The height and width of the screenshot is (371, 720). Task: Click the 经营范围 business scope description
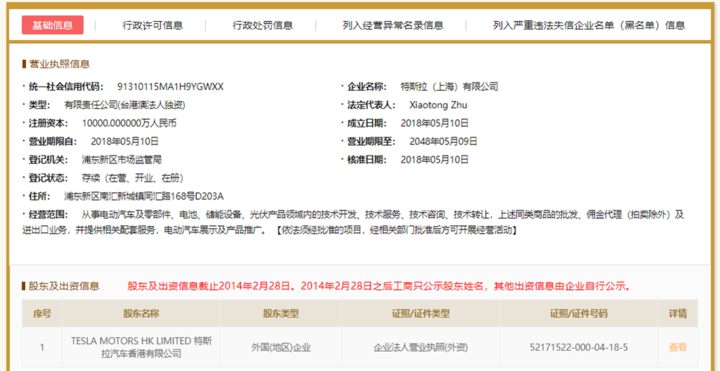354,222
